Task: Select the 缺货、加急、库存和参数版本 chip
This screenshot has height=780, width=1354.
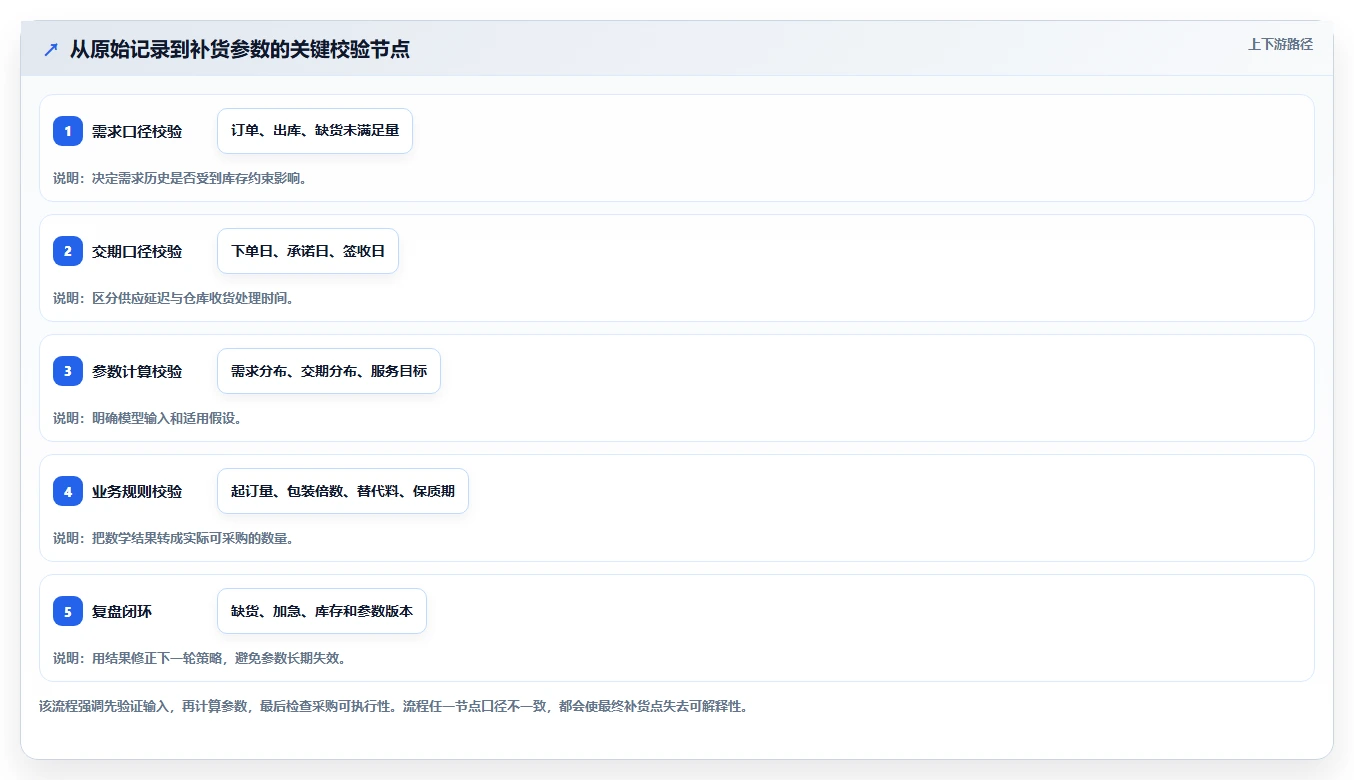Action: (322, 611)
